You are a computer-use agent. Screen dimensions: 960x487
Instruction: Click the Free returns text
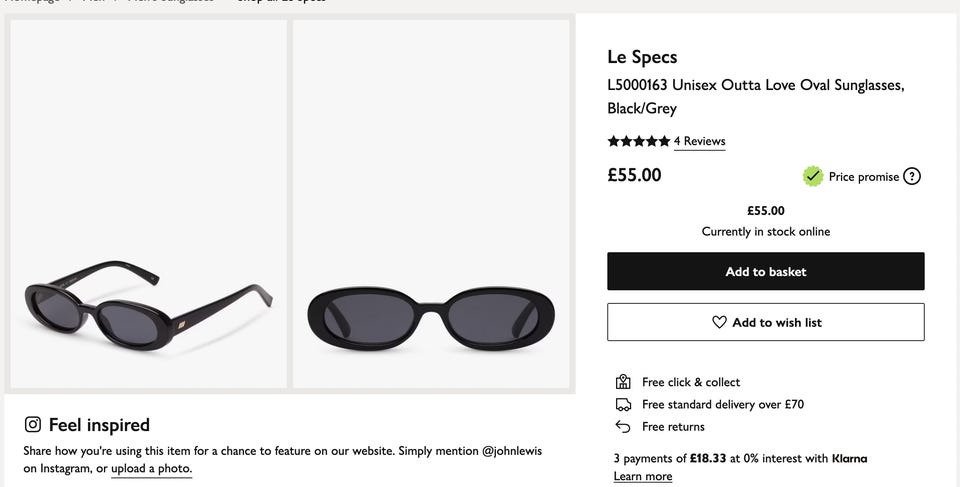(x=673, y=427)
